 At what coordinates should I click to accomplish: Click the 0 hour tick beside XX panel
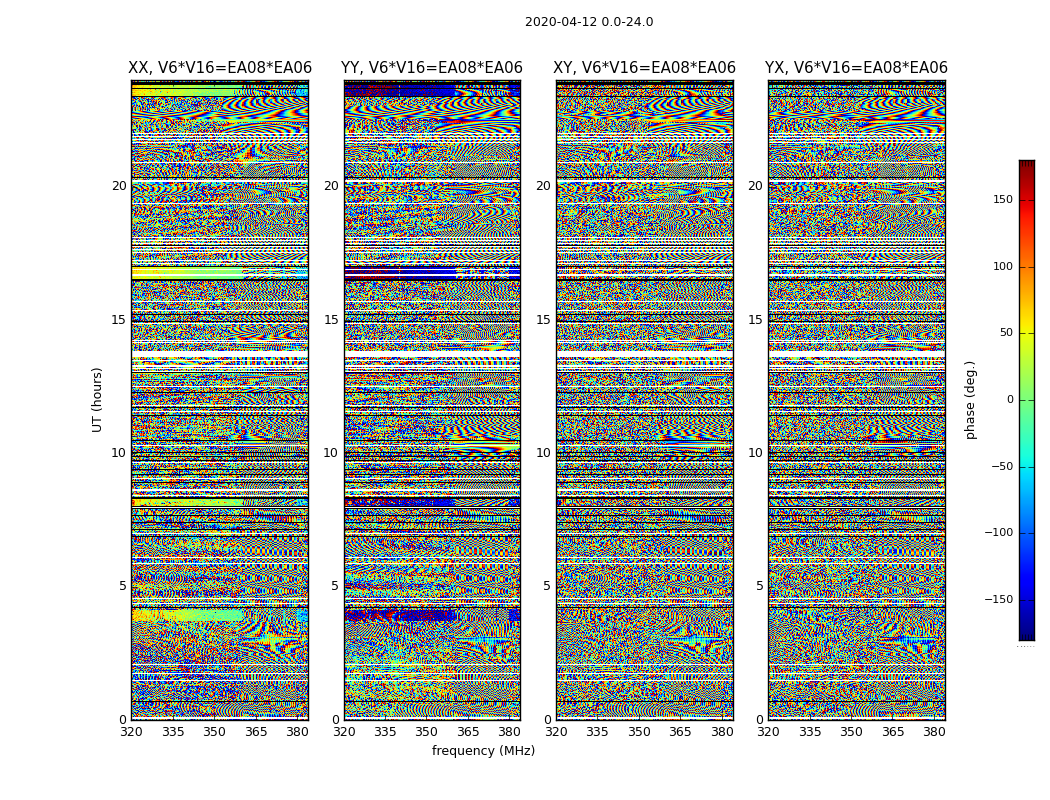pos(123,720)
